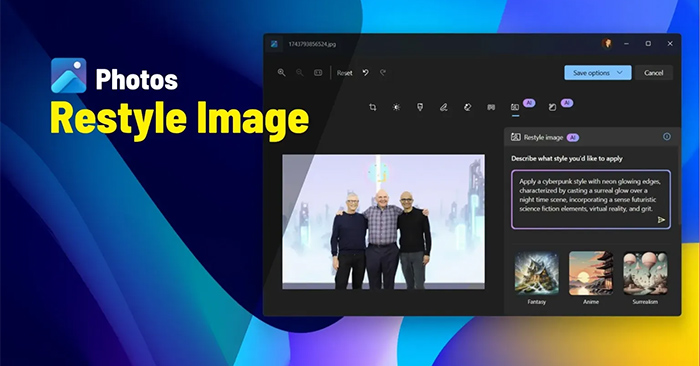The width and height of the screenshot is (700, 366).
Task: Choose the Surrealism style thumbnail
Action: pyautogui.click(x=645, y=273)
